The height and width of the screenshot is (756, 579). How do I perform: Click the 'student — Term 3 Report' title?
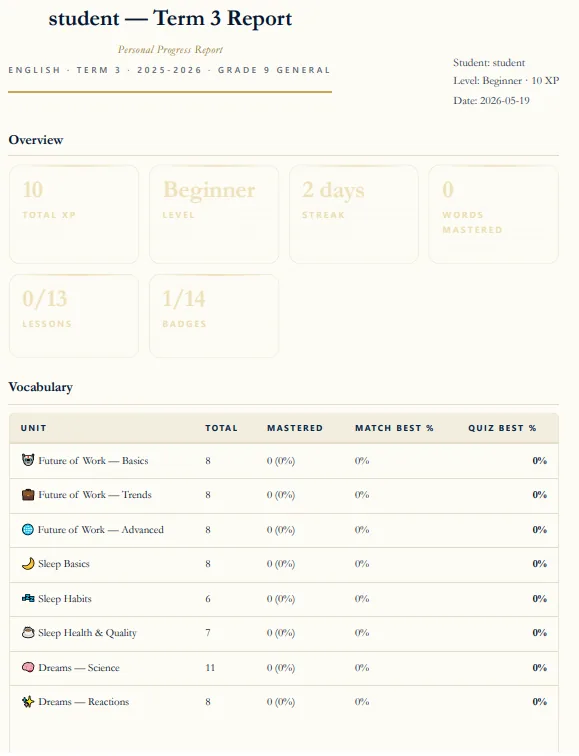pos(170,18)
